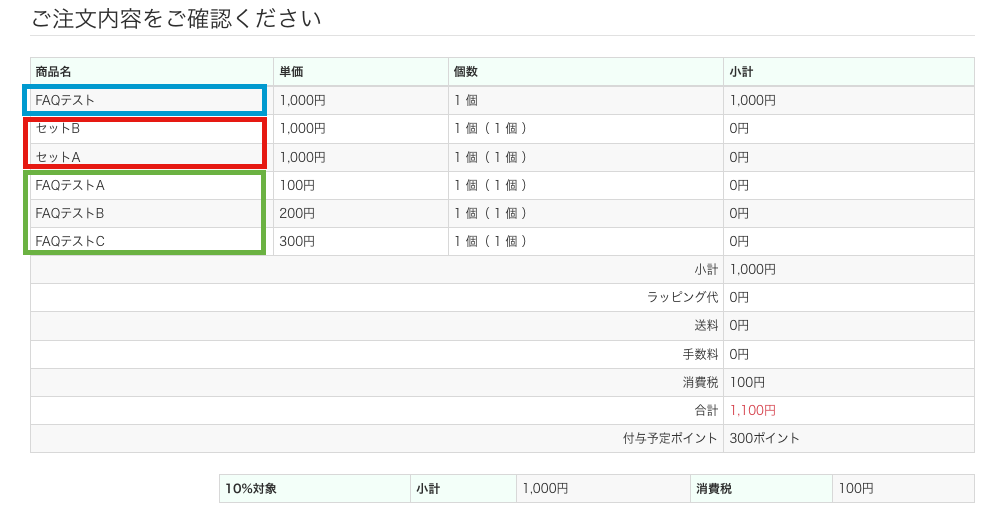
Task: Click the 付与予定ポイント label
Action: (671, 438)
